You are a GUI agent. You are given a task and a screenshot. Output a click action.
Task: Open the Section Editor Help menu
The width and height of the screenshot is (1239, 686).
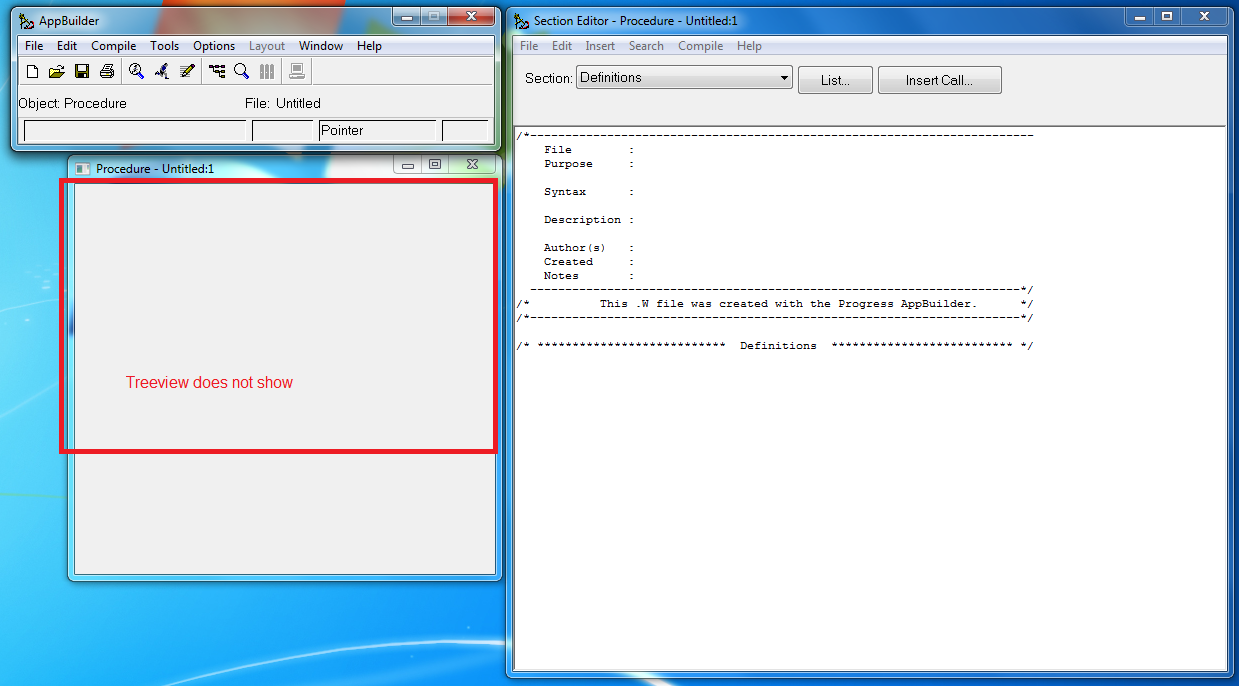click(749, 46)
